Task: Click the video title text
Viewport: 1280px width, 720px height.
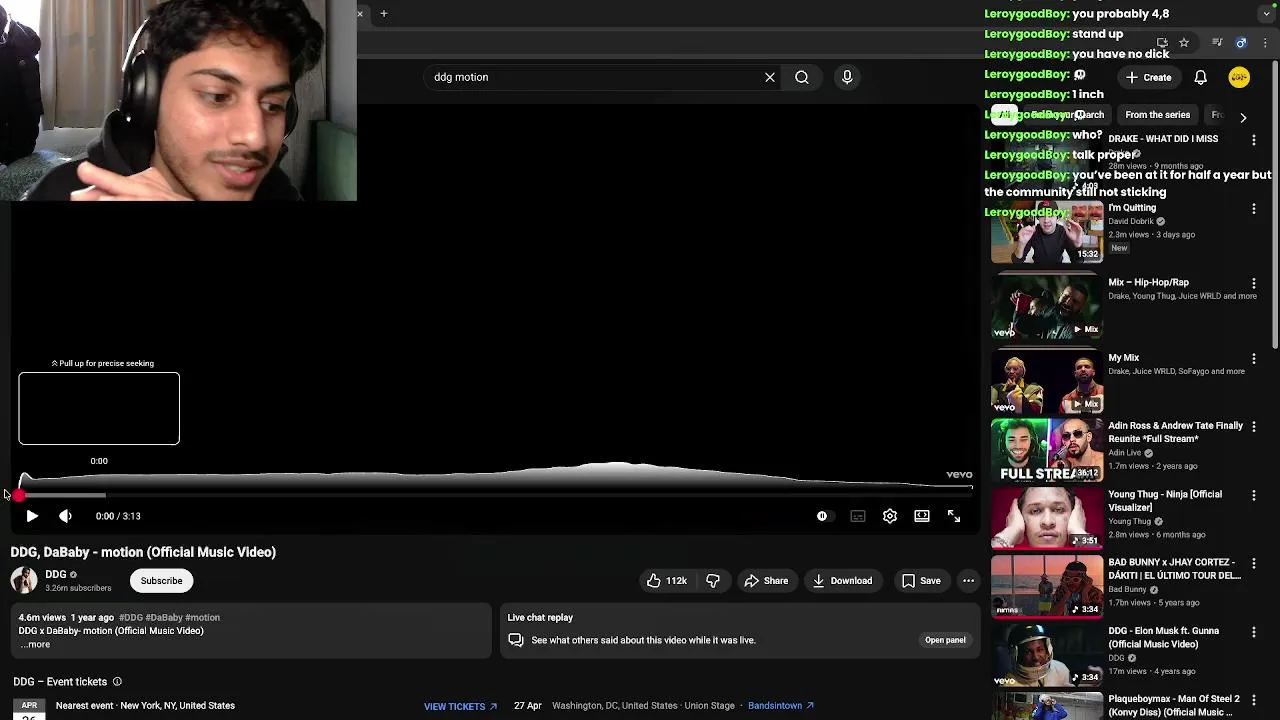Action: point(143,552)
